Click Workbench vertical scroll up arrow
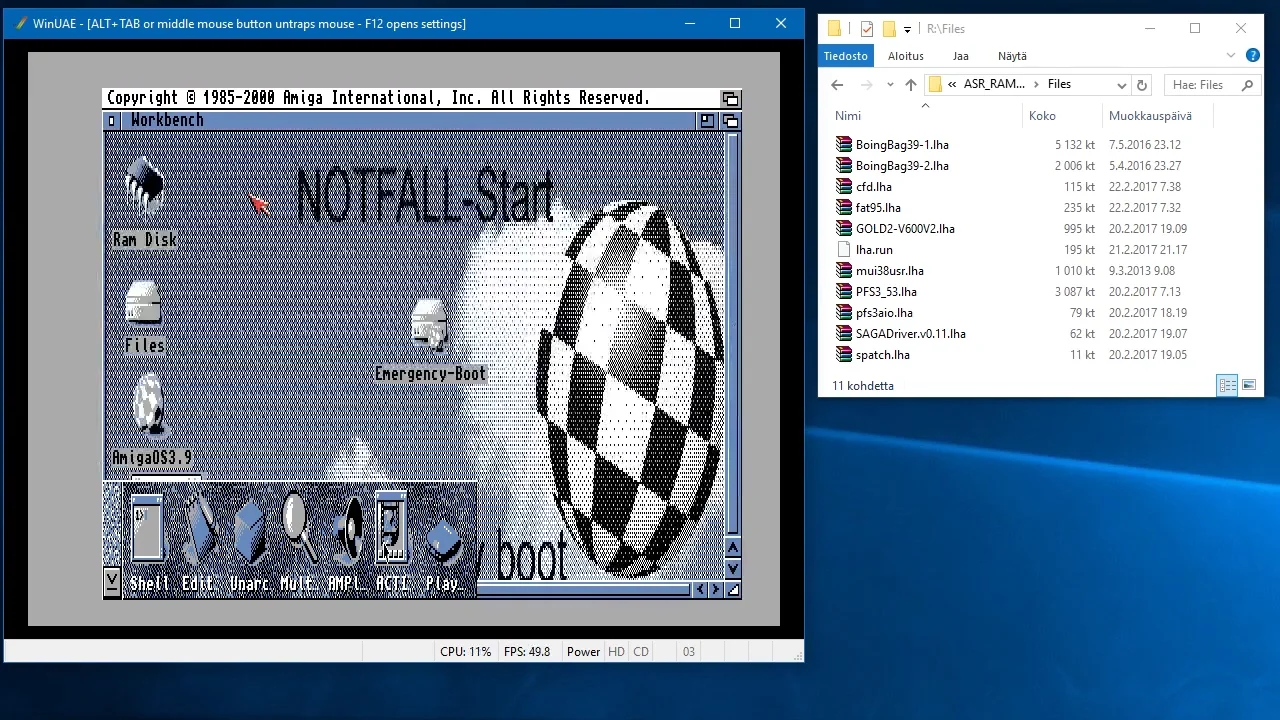 (733, 548)
